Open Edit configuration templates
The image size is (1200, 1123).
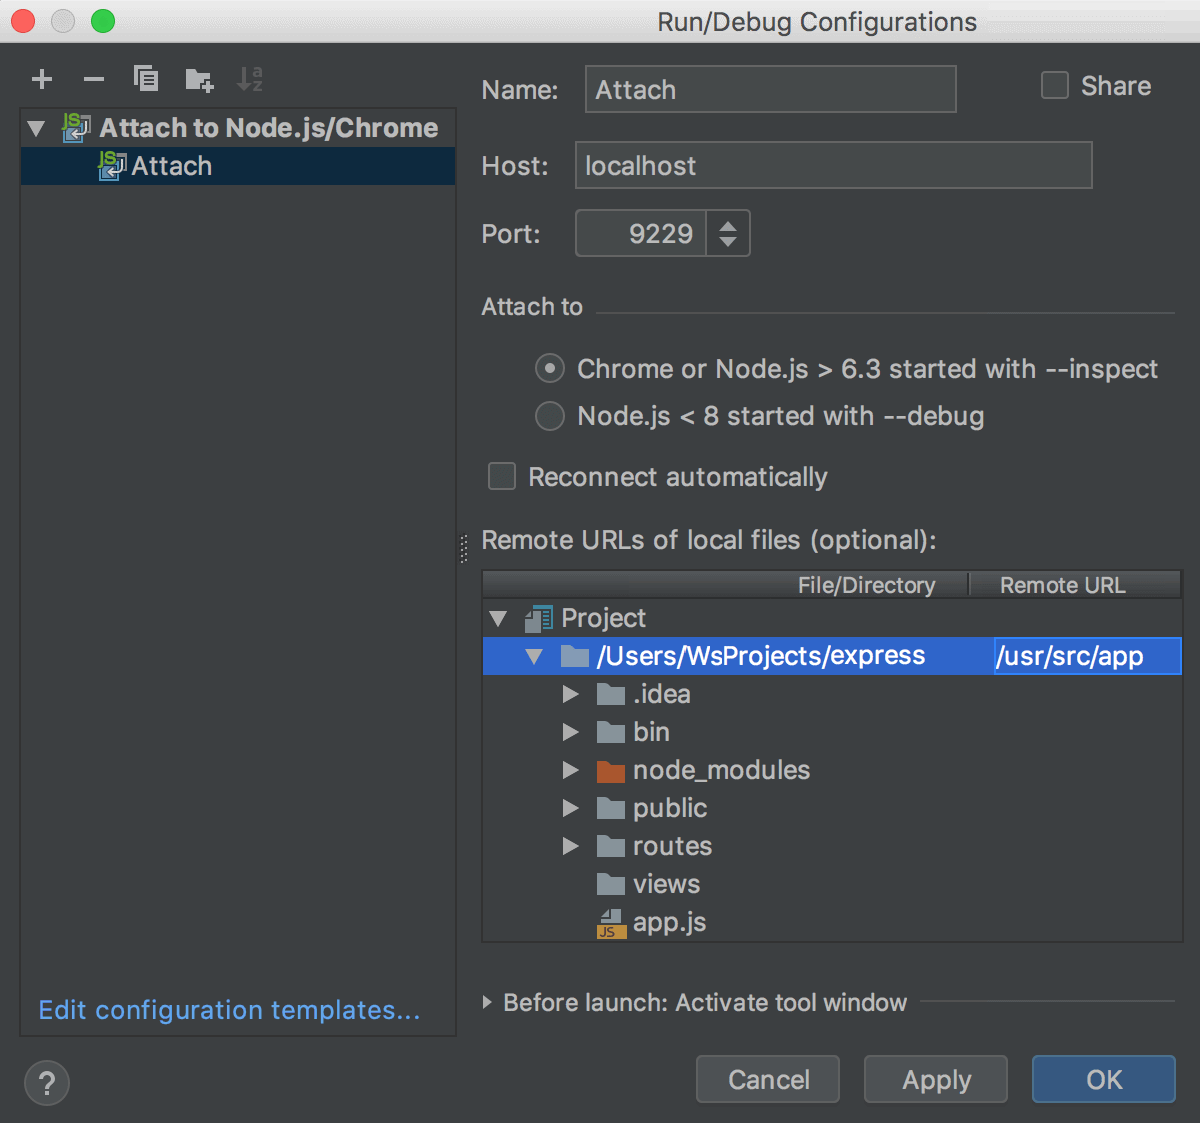[229, 1010]
